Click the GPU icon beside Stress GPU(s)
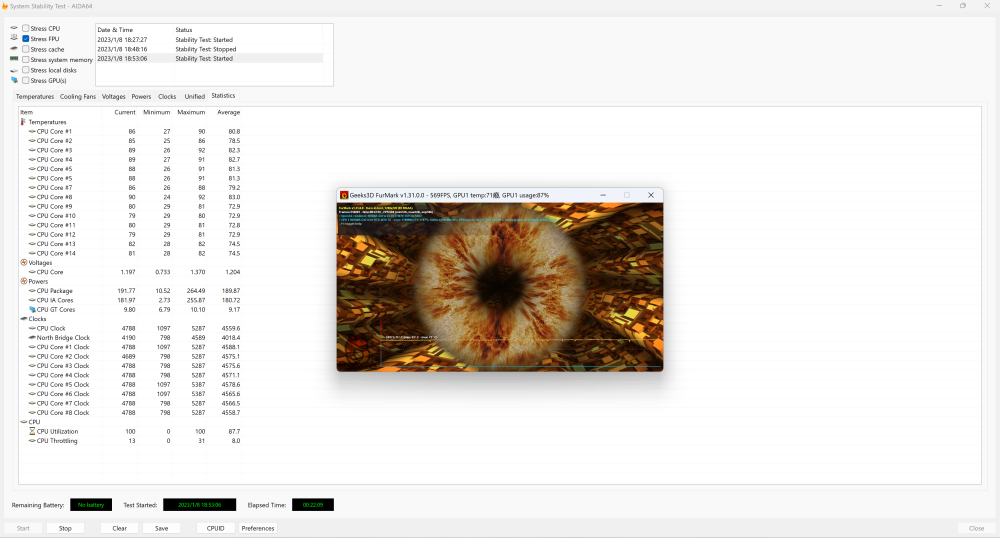The height and width of the screenshot is (538, 1000). tap(14, 80)
